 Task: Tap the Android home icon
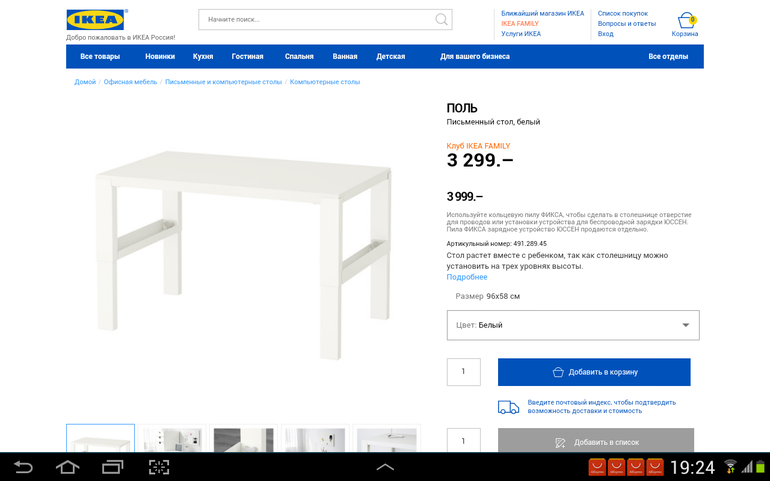67,467
